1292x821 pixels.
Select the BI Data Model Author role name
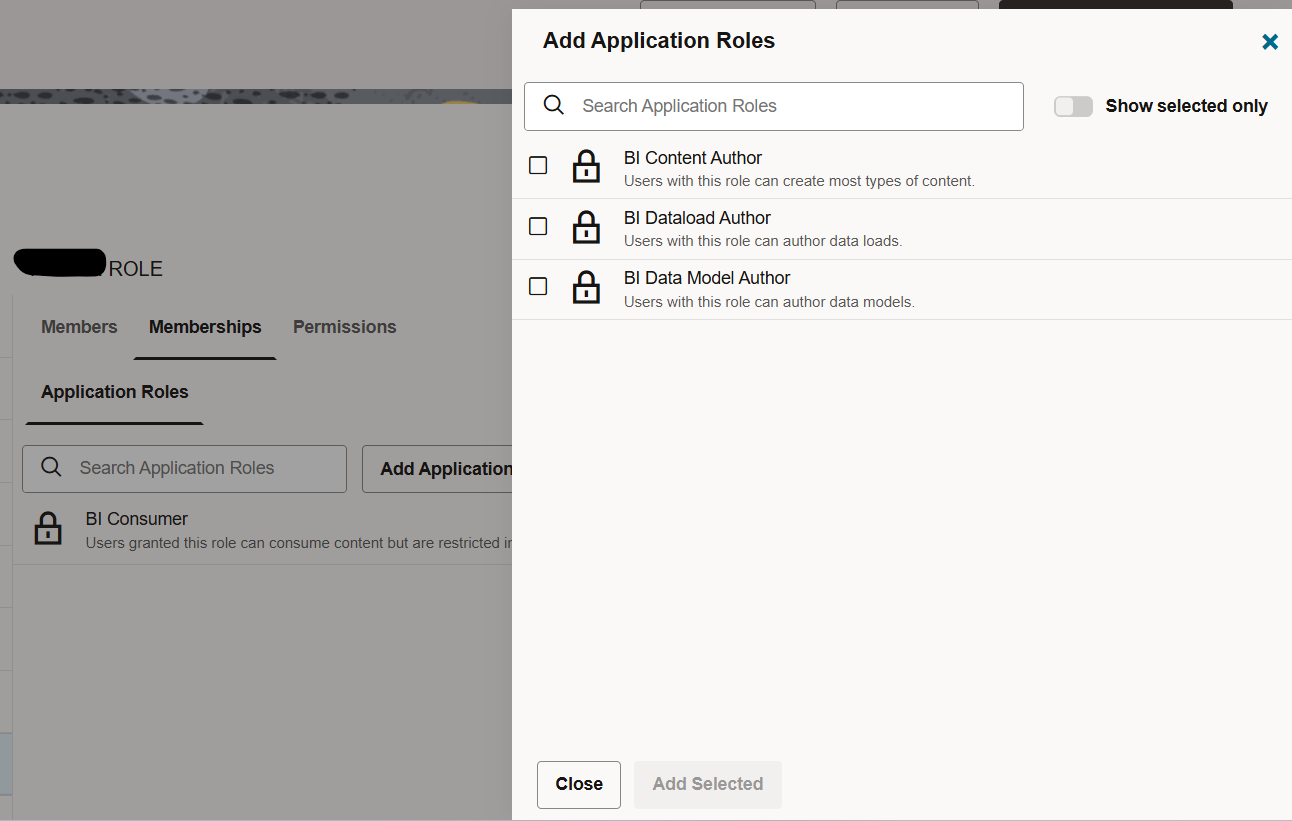(707, 278)
